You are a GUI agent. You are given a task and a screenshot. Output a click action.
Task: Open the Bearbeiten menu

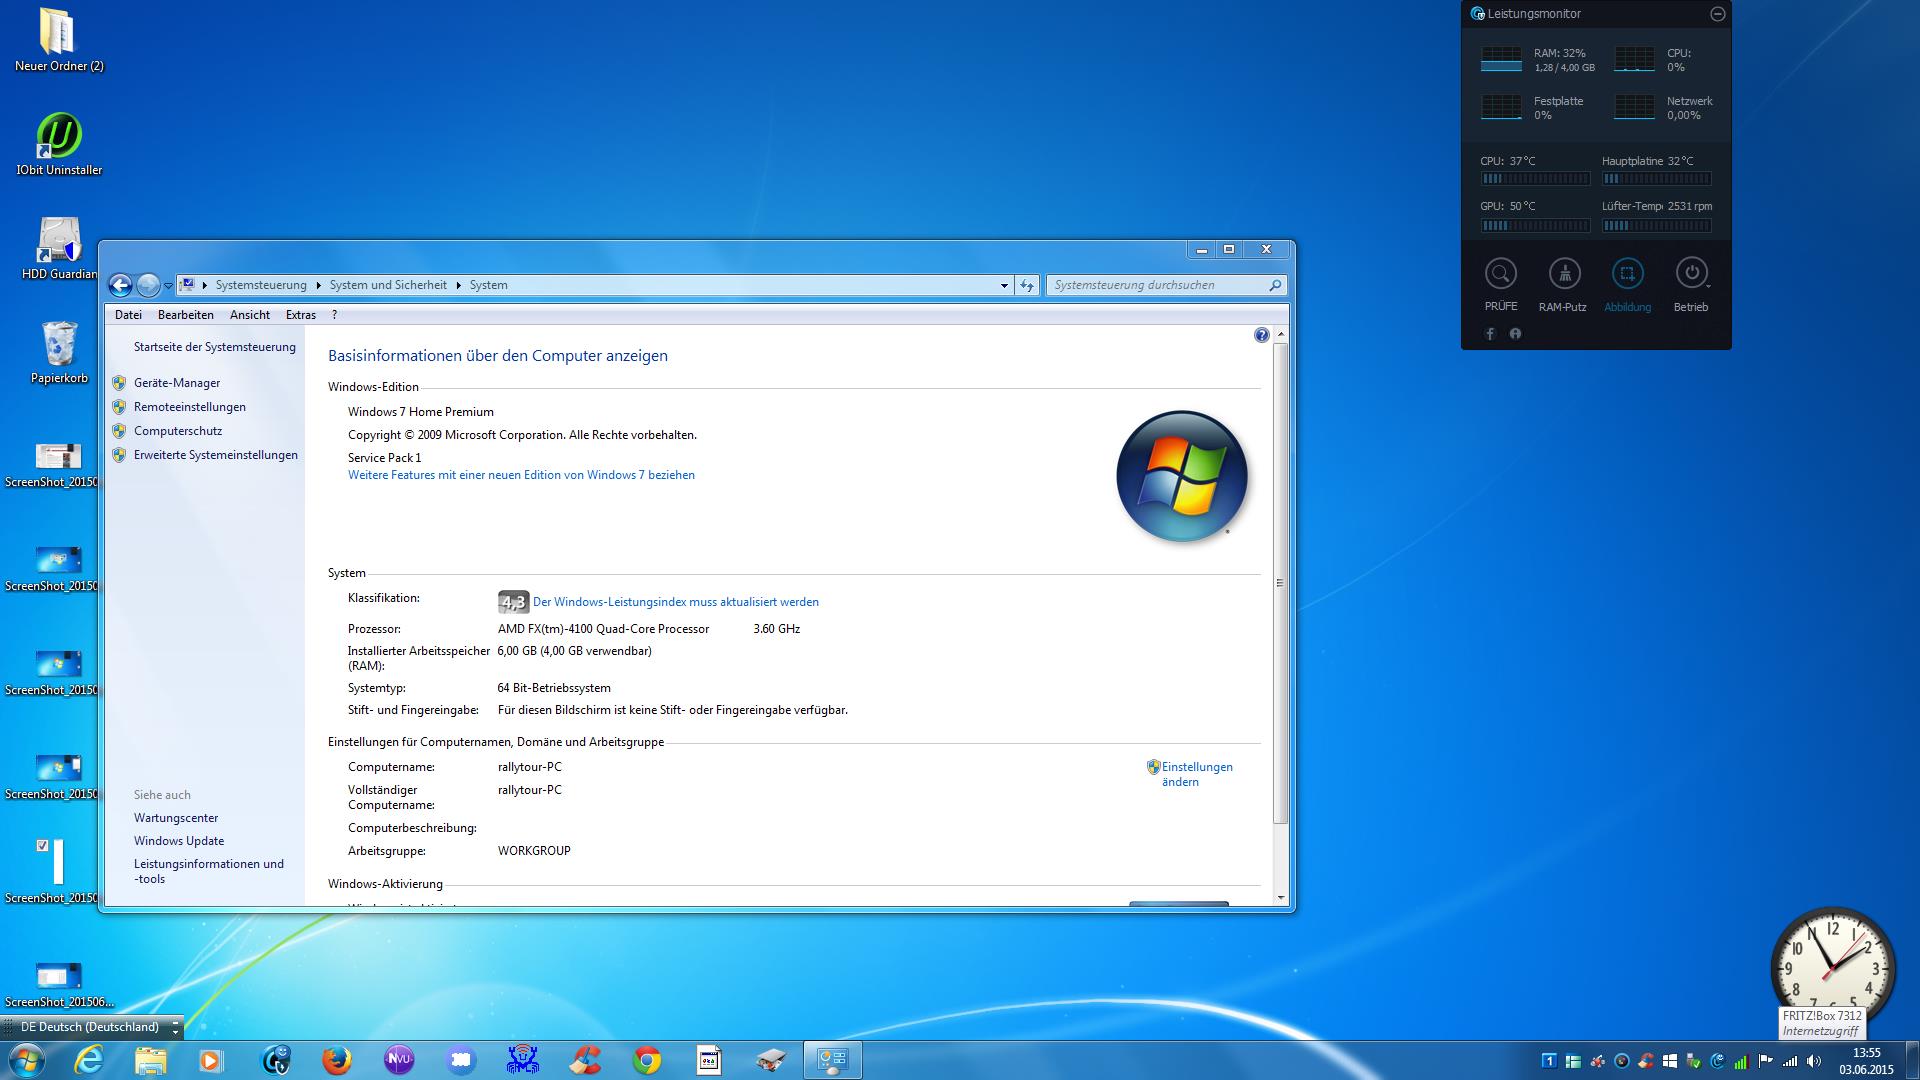coord(185,314)
